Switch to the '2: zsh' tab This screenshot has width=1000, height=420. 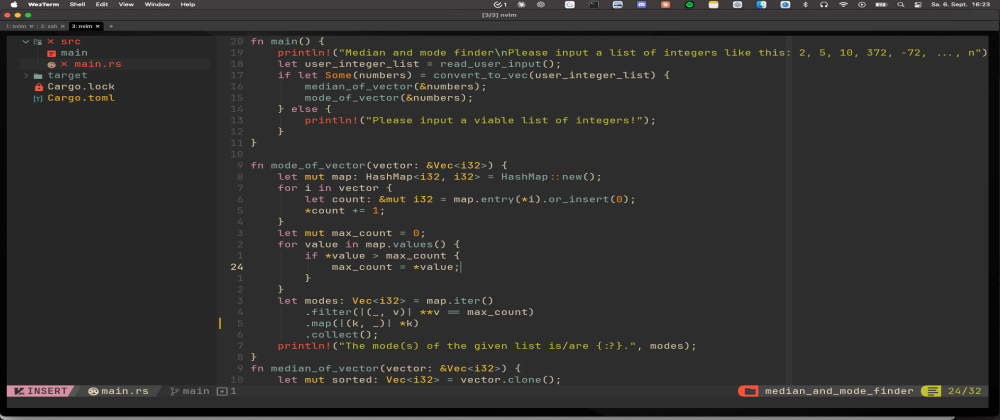point(49,26)
